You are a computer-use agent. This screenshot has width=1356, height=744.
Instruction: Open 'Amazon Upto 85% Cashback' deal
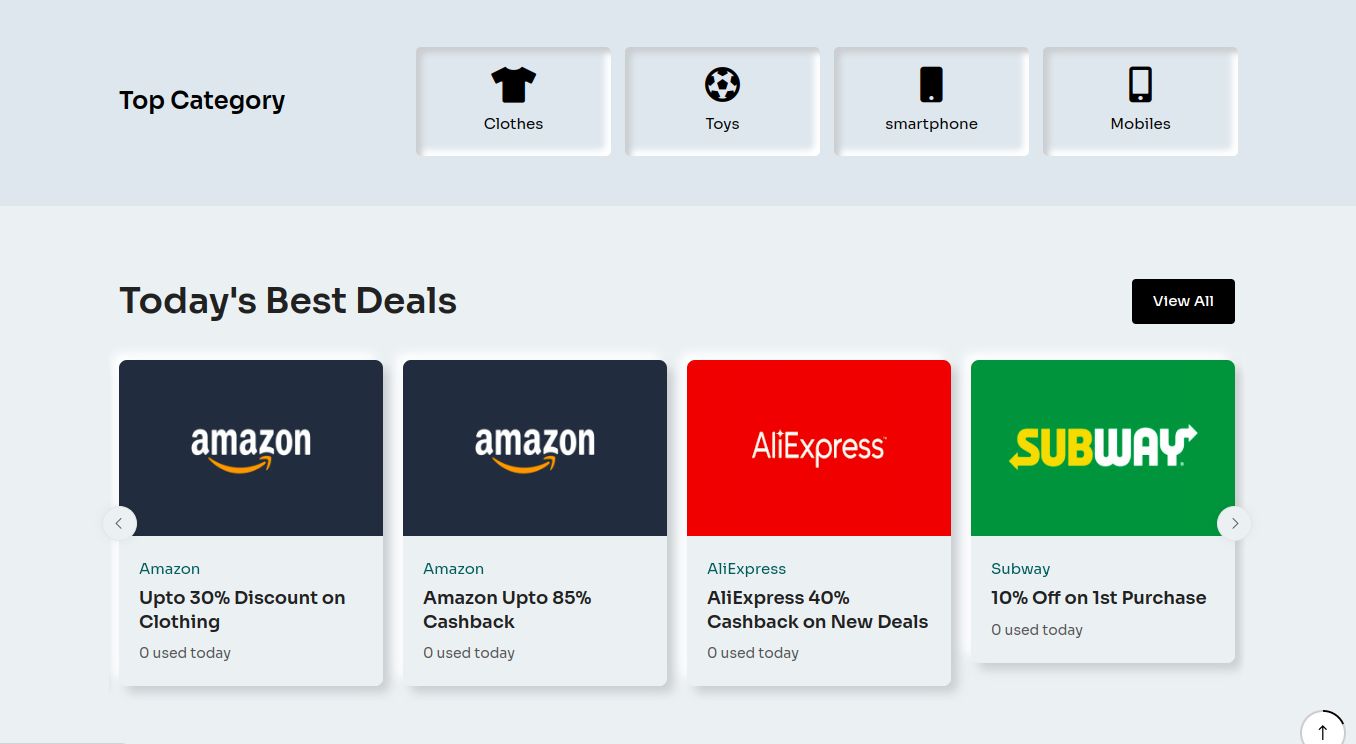coord(507,609)
